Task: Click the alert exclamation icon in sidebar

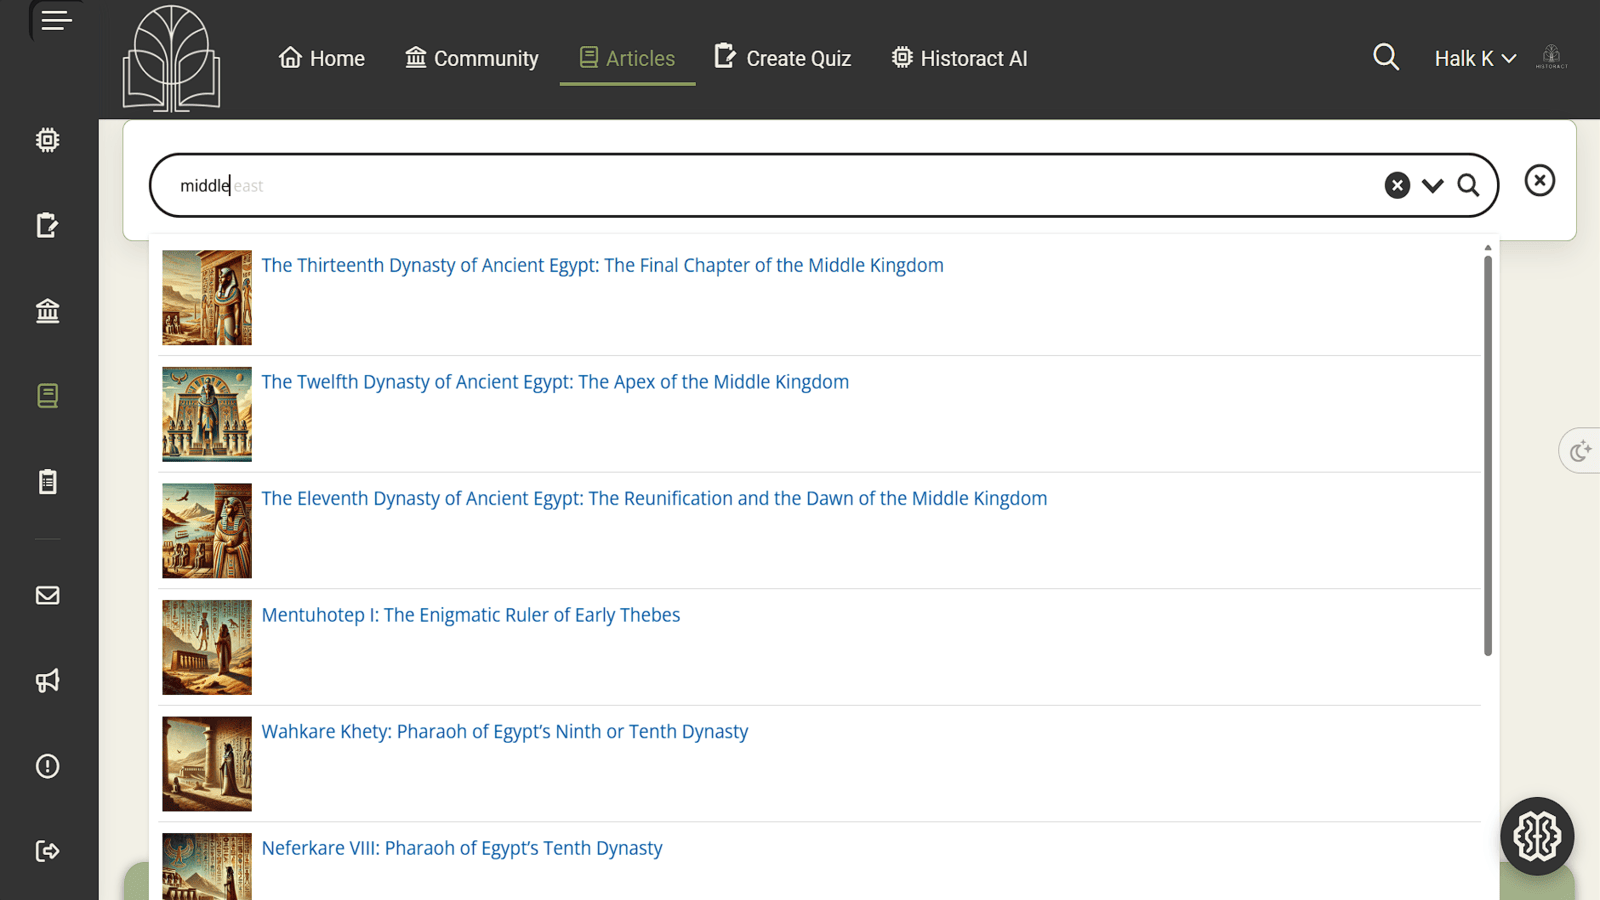Action: tap(47, 766)
